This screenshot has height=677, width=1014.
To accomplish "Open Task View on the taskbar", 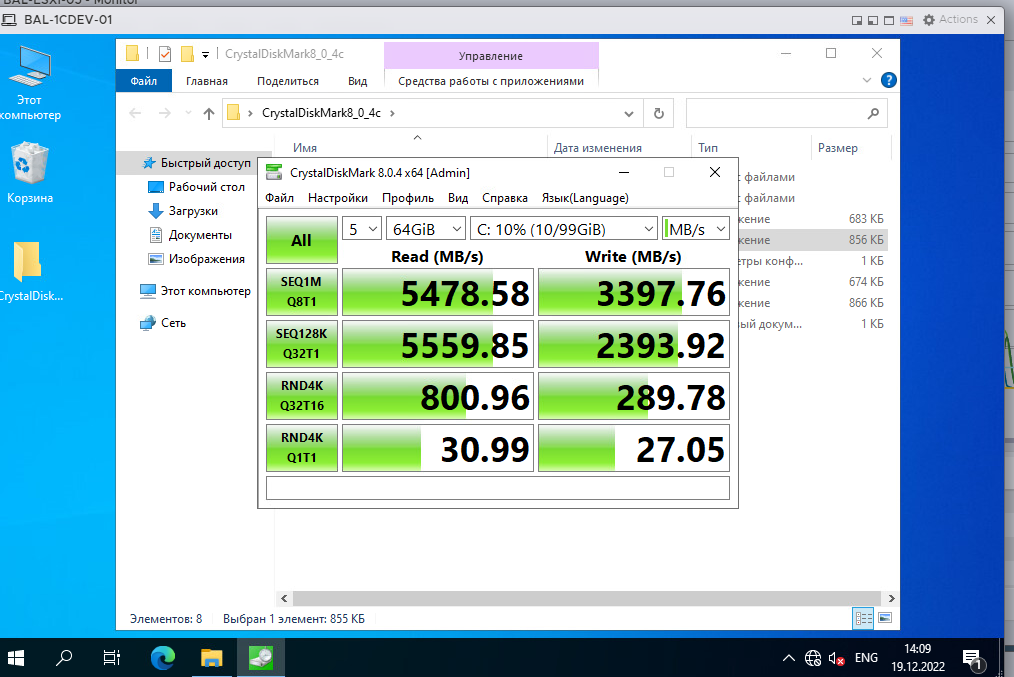I will pyautogui.click(x=112, y=658).
